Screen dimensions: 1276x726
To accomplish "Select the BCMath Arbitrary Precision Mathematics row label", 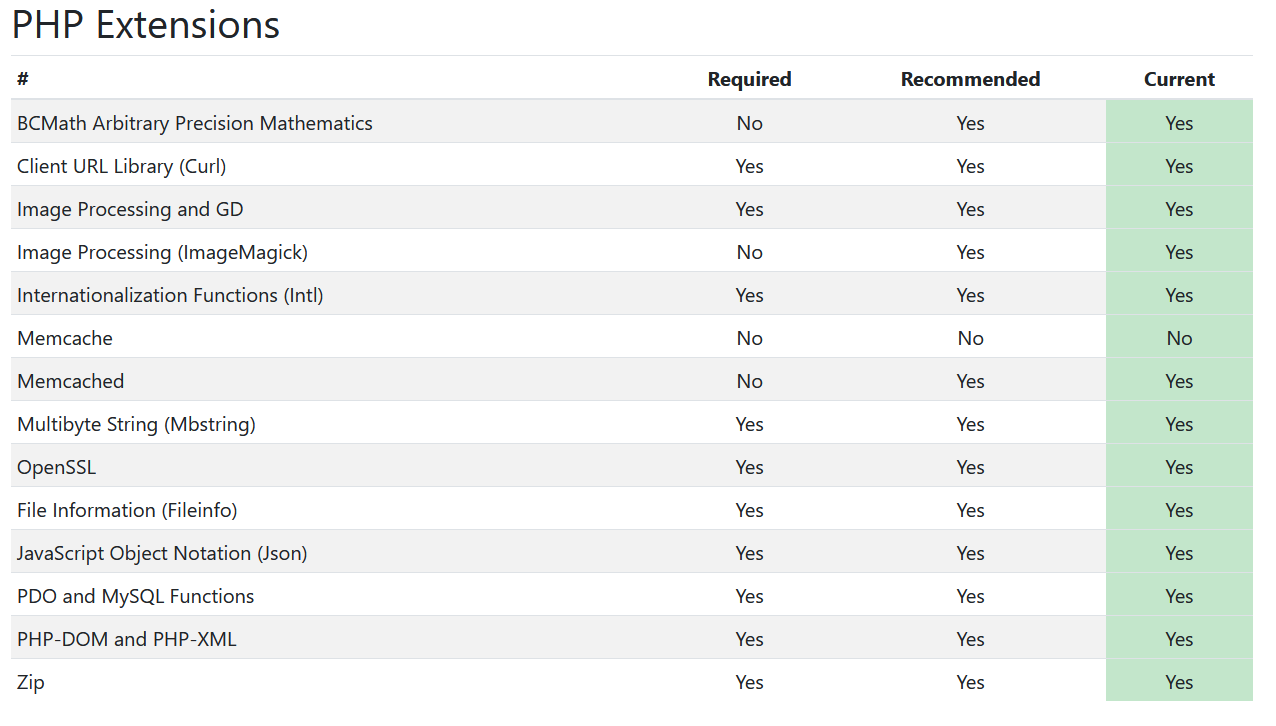I will (x=195, y=123).
